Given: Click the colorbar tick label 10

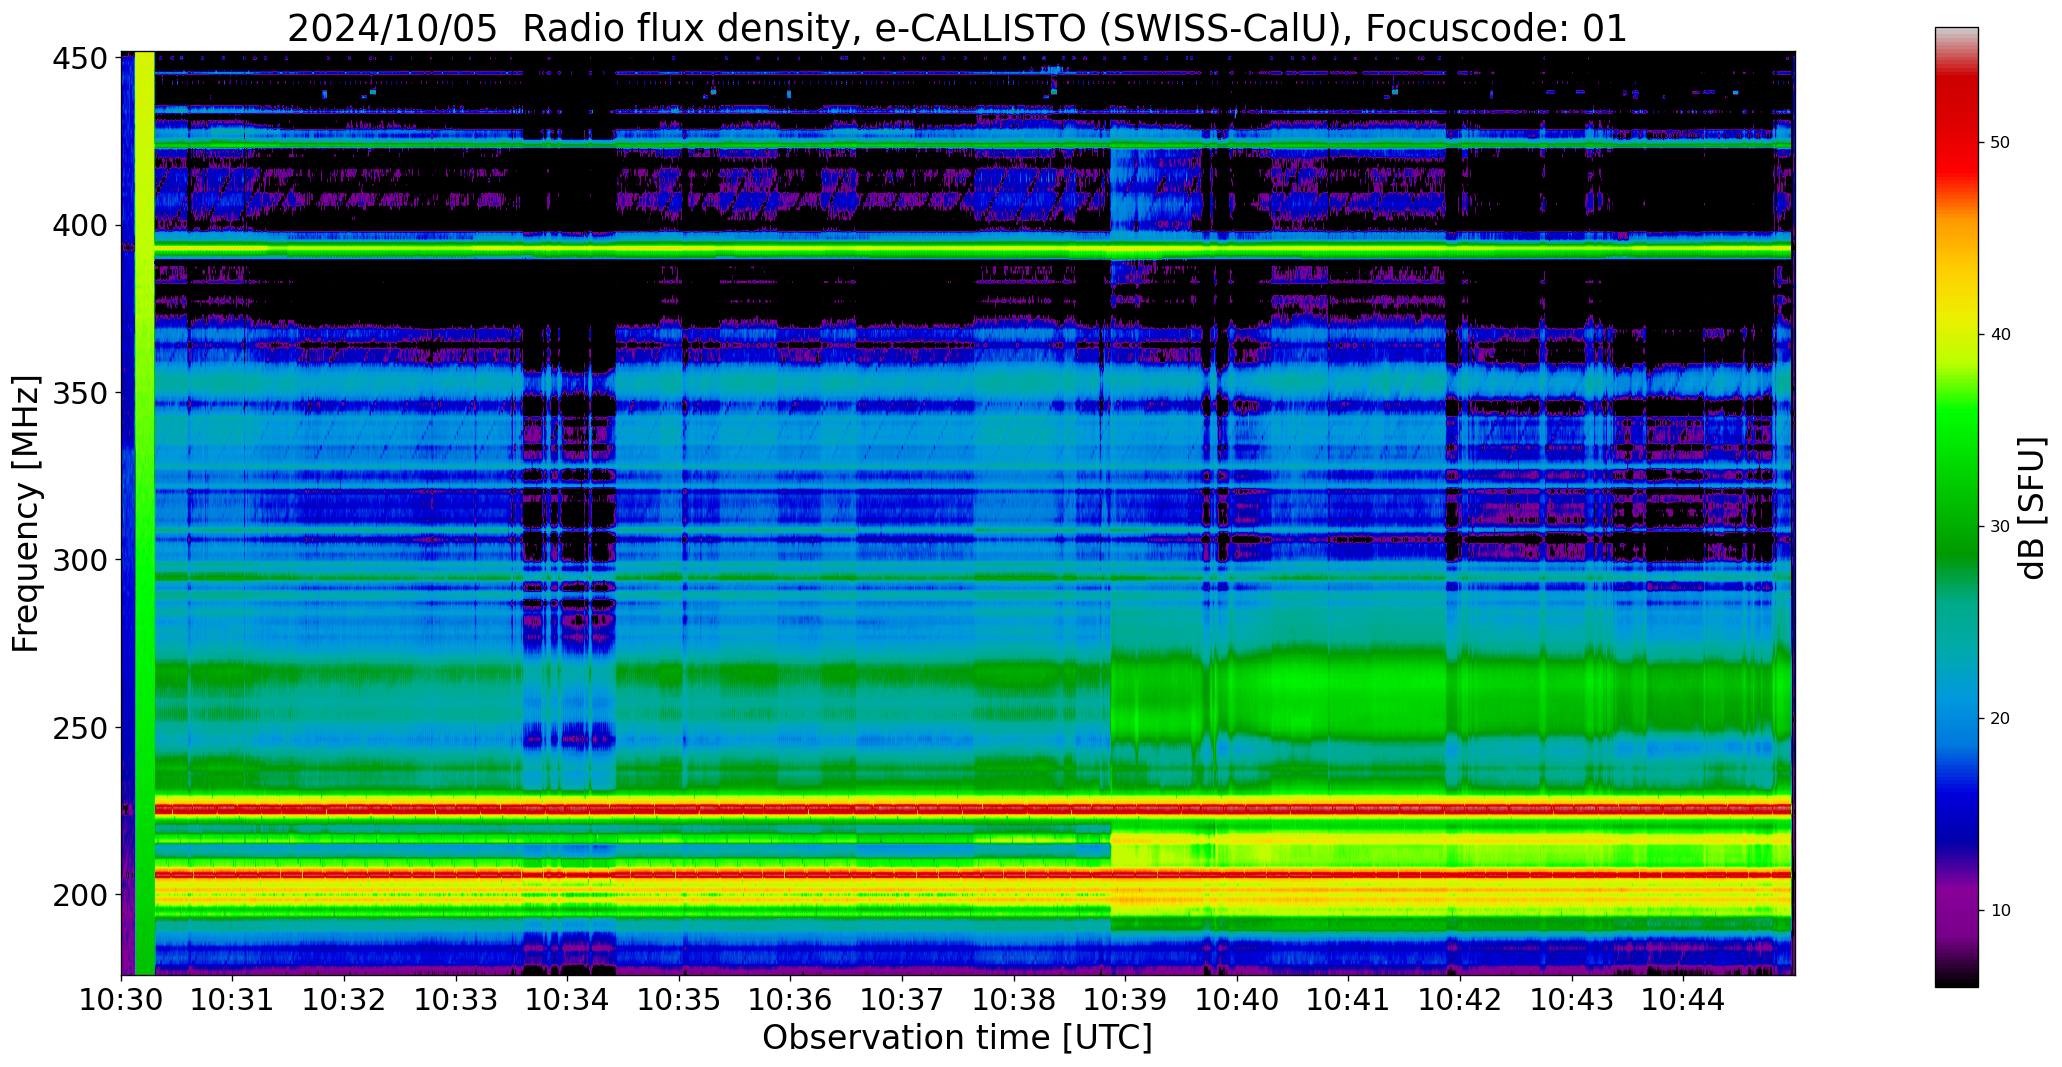Looking at the screenshot, I should (1999, 911).
